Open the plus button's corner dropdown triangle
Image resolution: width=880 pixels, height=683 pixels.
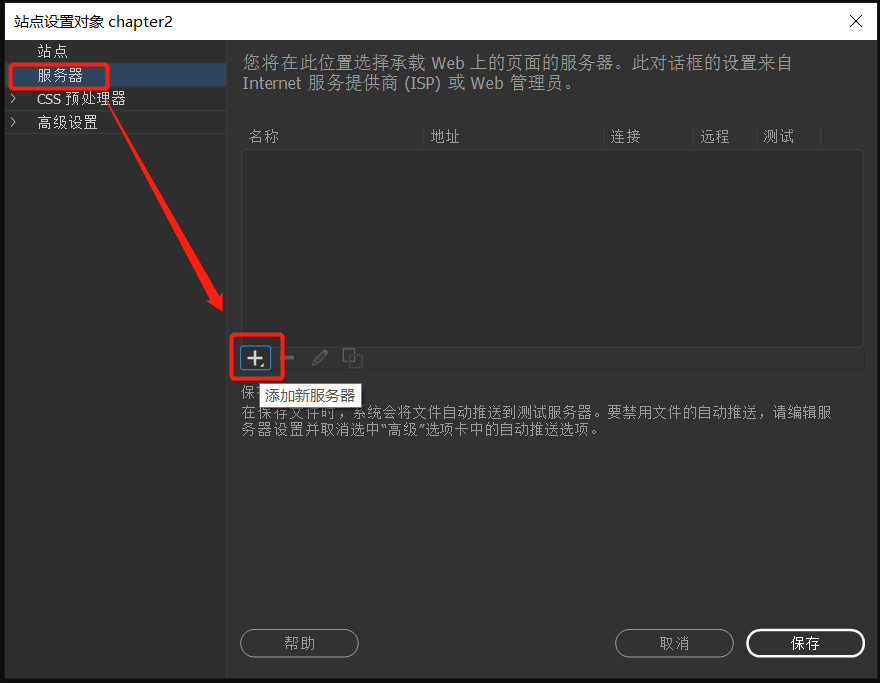[263, 364]
